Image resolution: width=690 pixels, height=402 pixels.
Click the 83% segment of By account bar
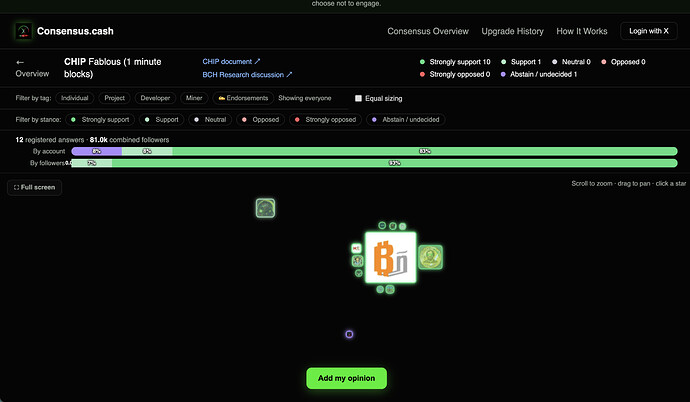(425, 151)
